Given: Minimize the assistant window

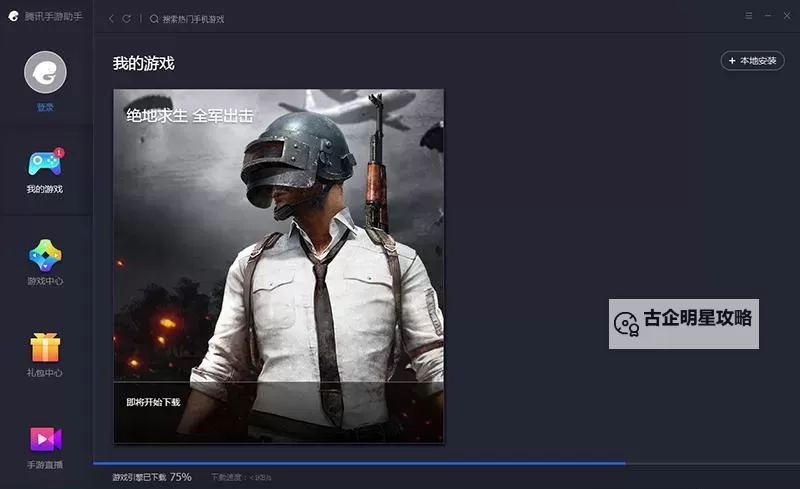Looking at the screenshot, I should [768, 17].
